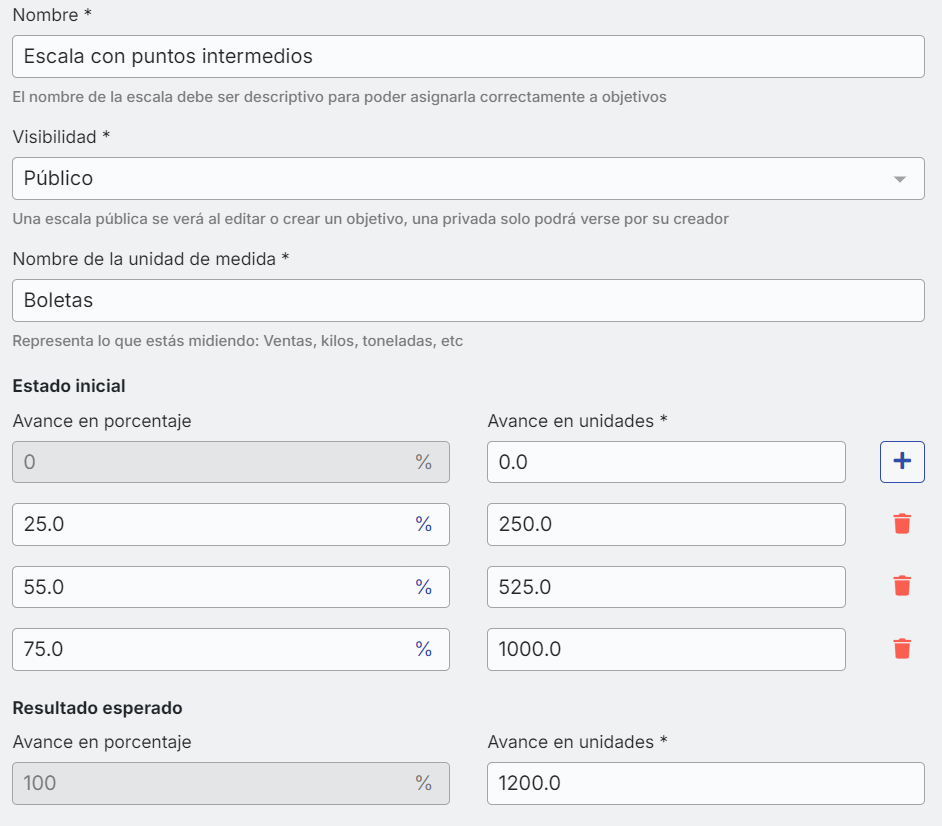Delete the 25.0 percent row with trash icon

pos(902,524)
